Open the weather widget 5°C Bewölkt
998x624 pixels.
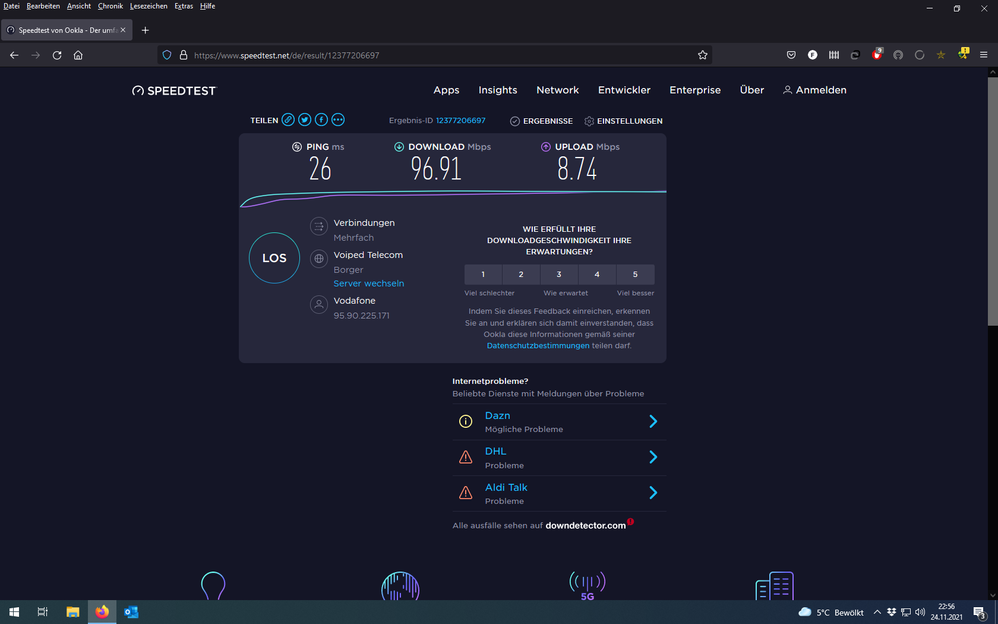click(831, 613)
